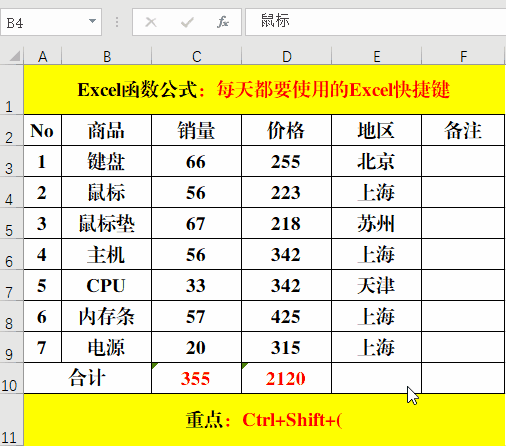Image resolution: width=506 pixels, height=446 pixels.
Task: Click sales value '67' cell
Action: (x=197, y=223)
